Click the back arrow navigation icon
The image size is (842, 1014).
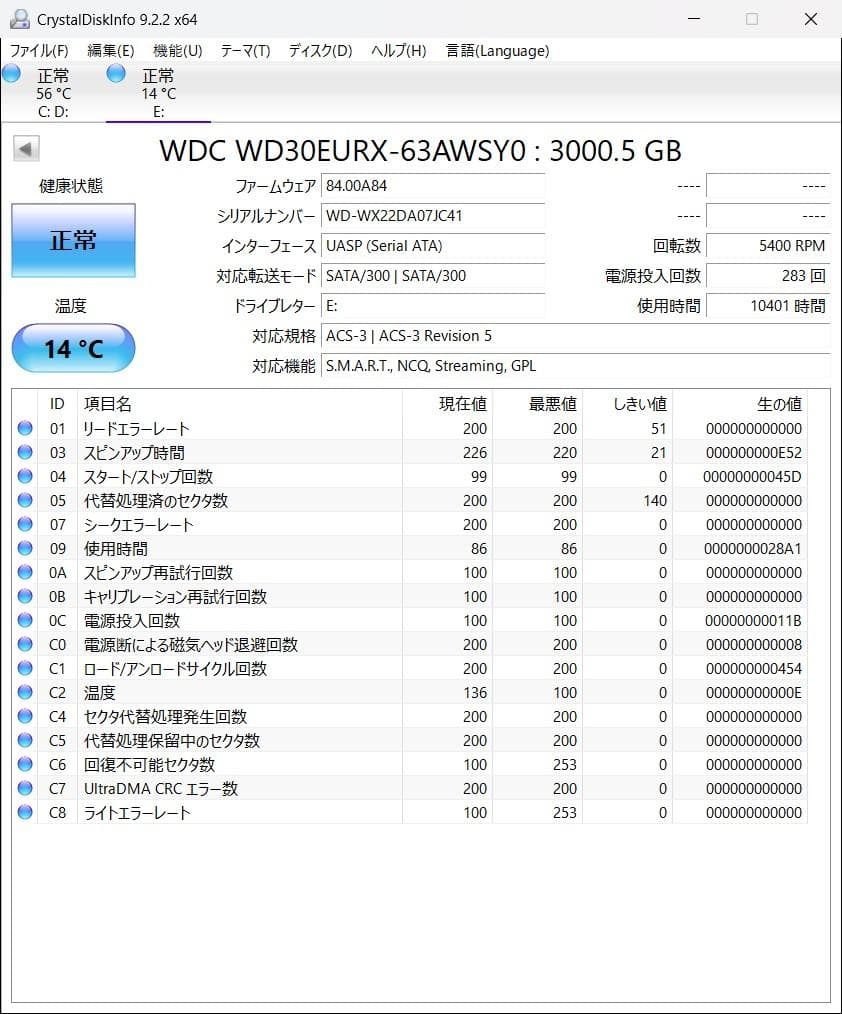tap(25, 148)
